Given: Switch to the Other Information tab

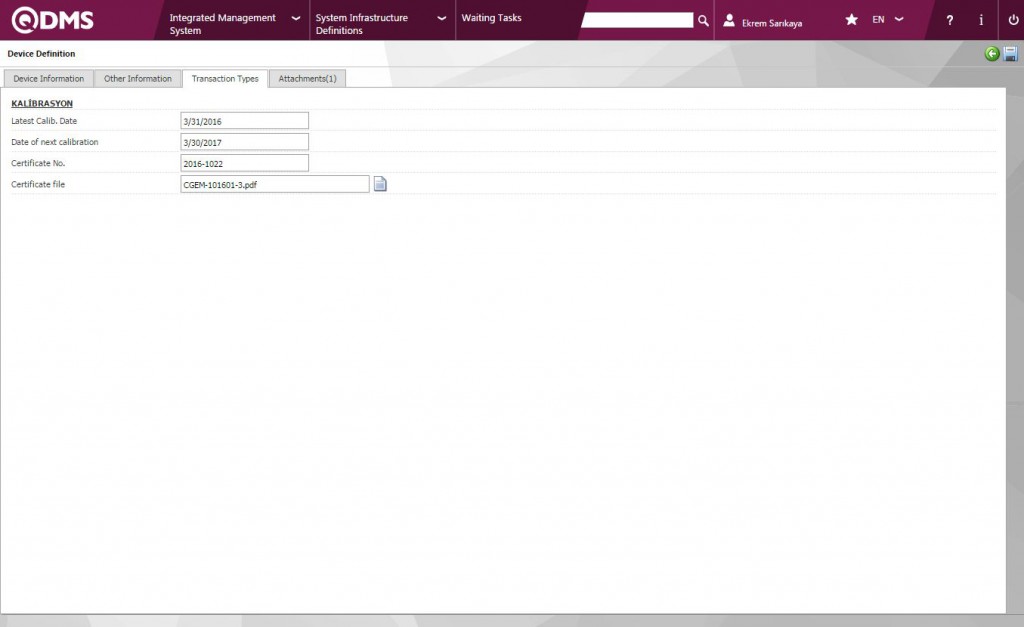Looking at the screenshot, I should tap(138, 79).
